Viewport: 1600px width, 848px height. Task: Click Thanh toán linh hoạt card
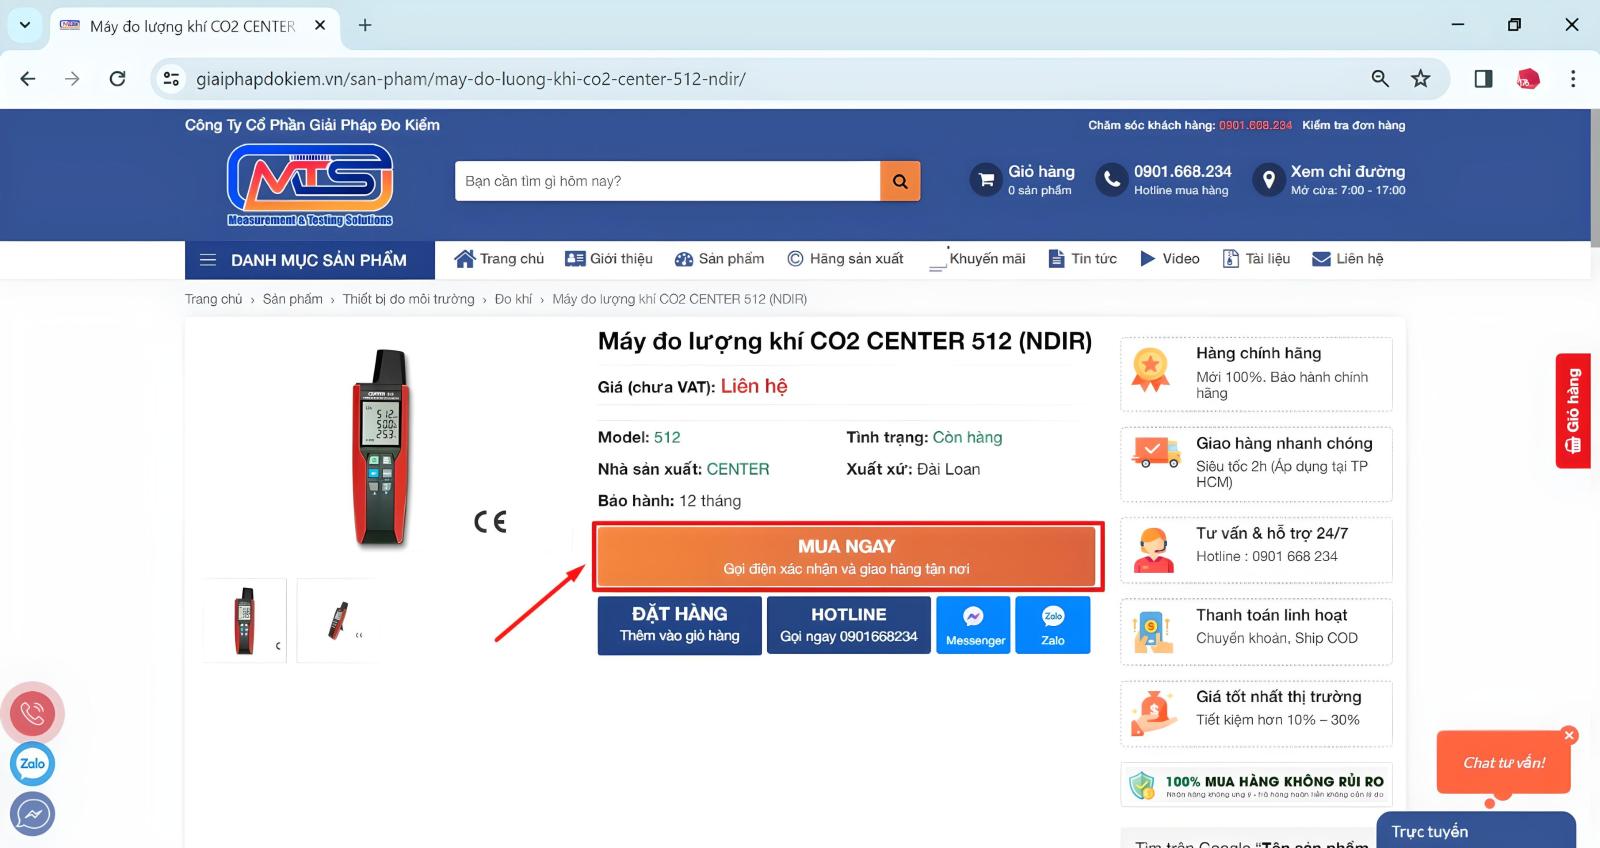[1256, 631]
